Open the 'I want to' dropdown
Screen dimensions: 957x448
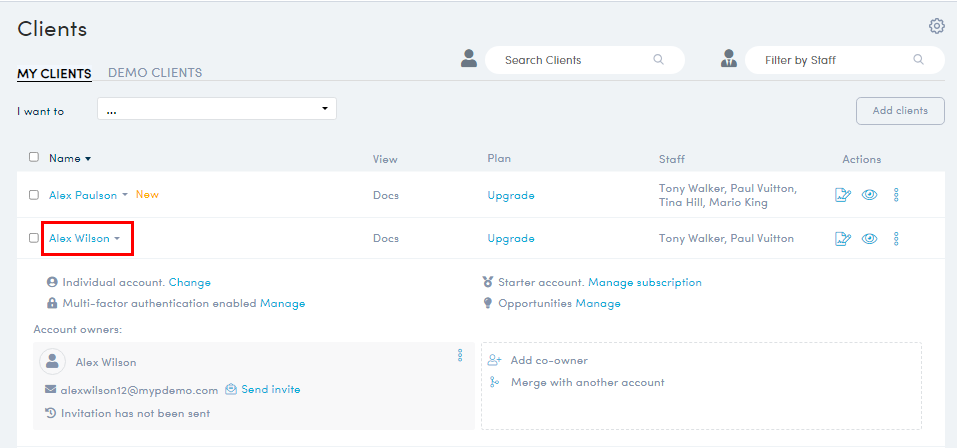point(217,109)
